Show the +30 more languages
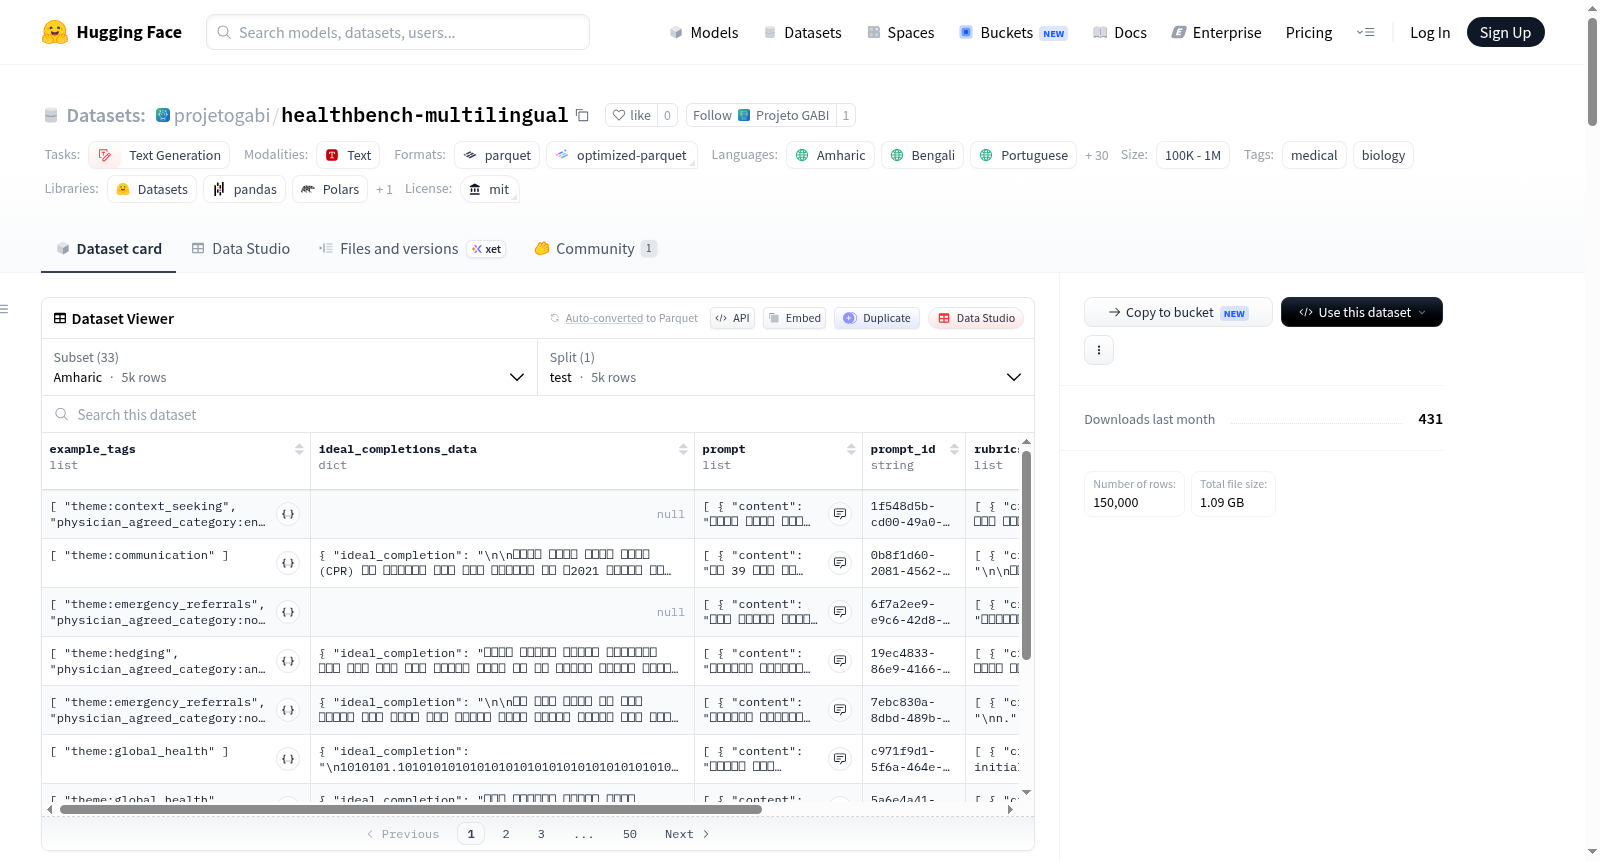 1097,155
